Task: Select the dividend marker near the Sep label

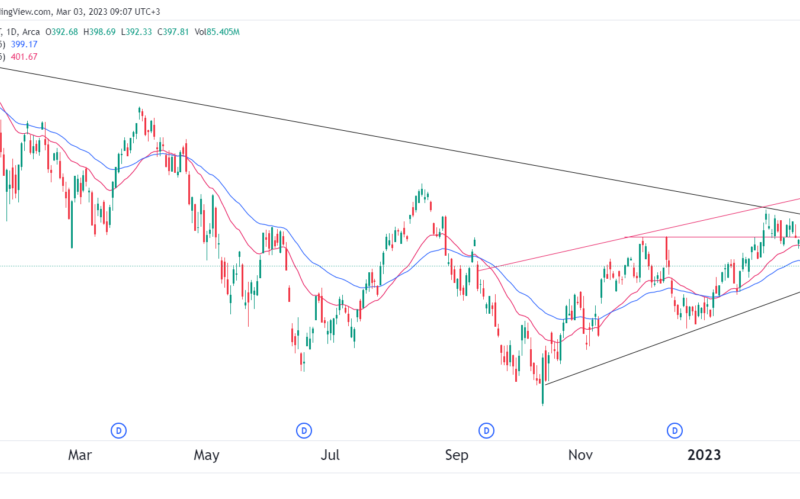Action: click(x=487, y=431)
